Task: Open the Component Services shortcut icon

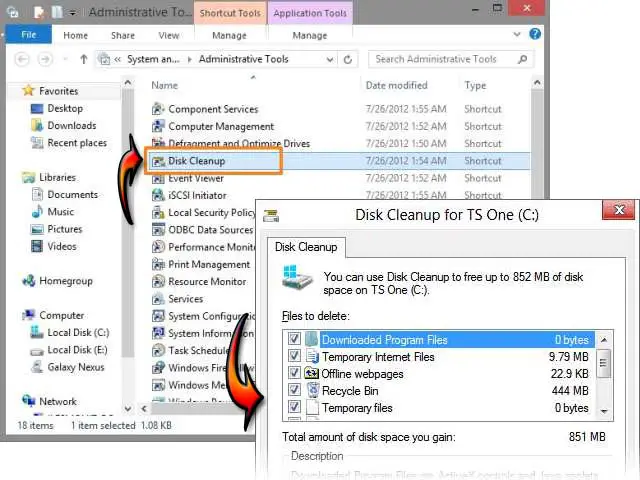Action: [x=158, y=109]
